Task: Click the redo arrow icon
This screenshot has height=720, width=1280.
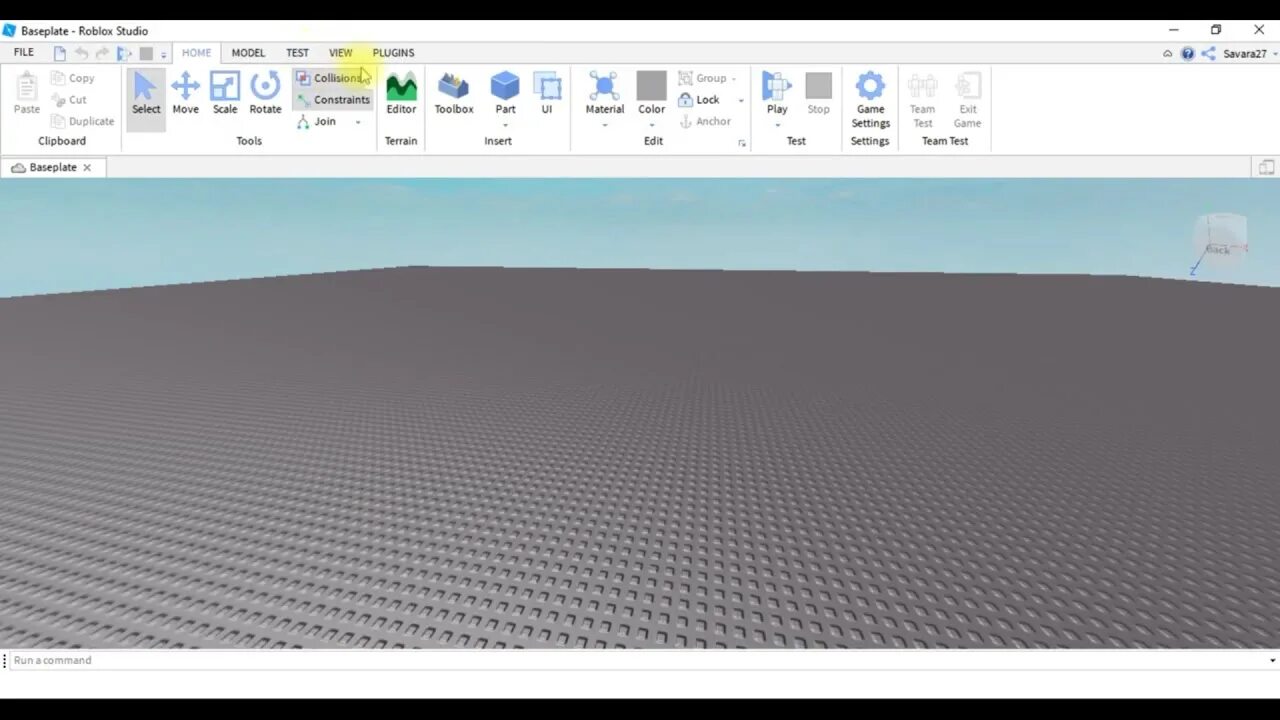Action: point(102,53)
